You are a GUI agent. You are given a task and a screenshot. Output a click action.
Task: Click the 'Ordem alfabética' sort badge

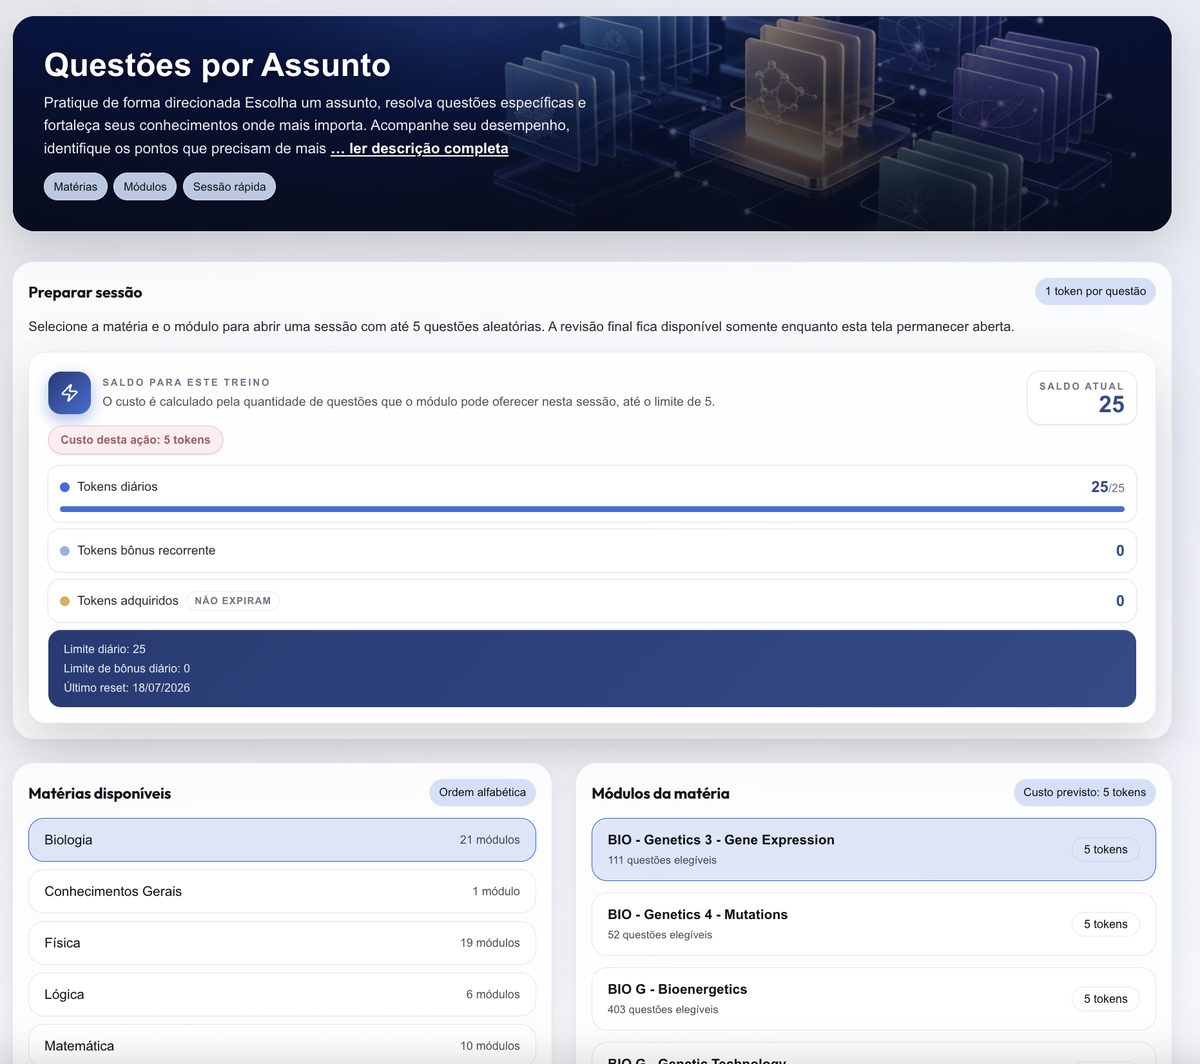[x=482, y=792]
